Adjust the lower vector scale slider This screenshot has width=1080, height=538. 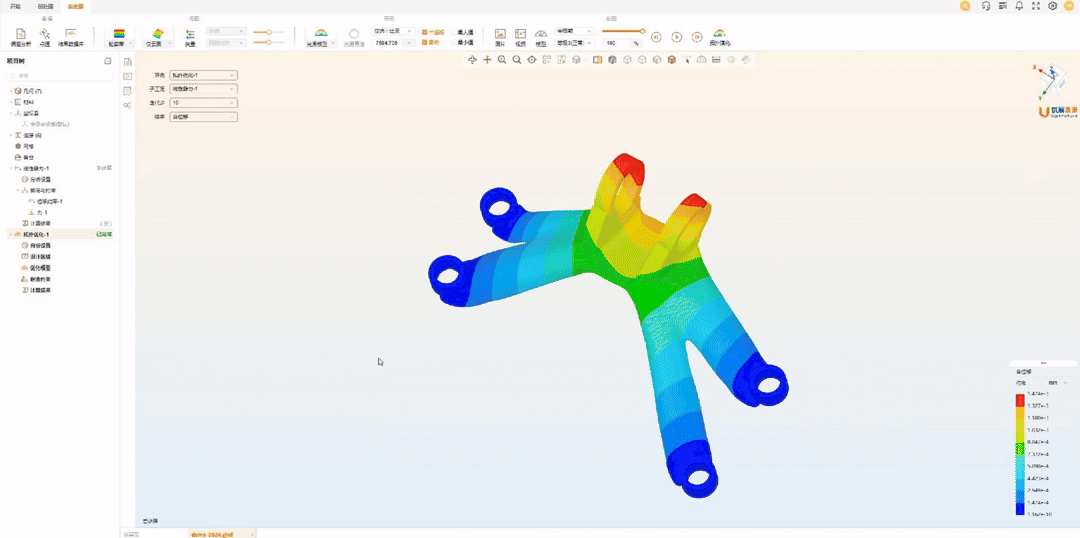(x=269, y=42)
